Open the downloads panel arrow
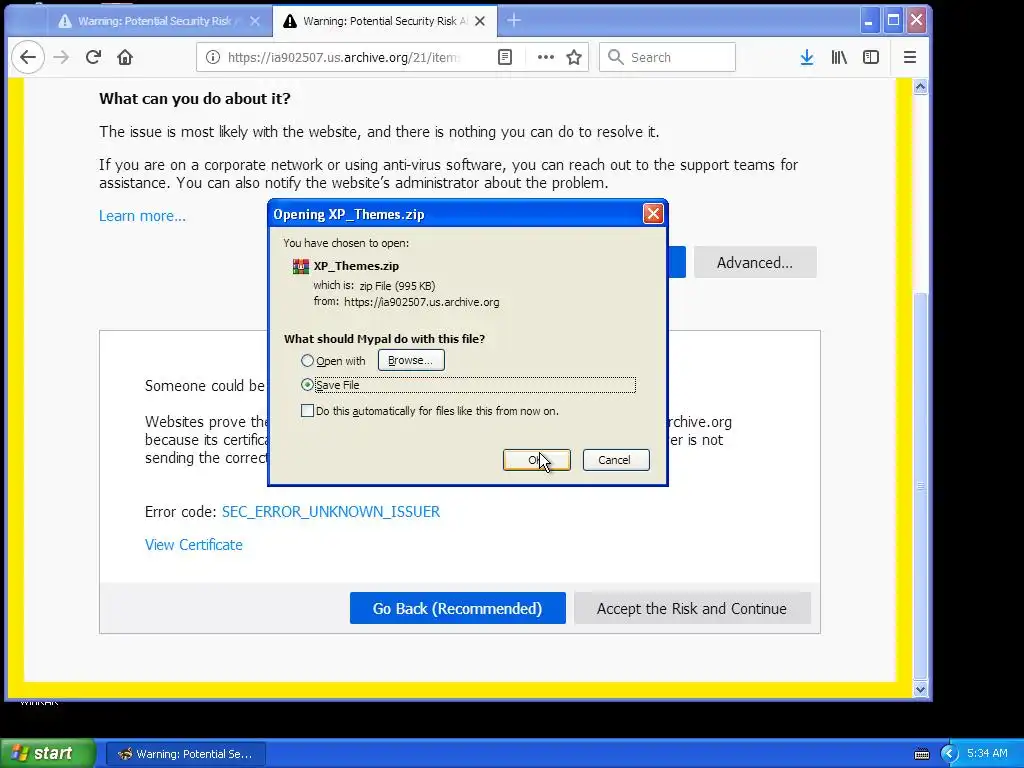 [x=807, y=57]
